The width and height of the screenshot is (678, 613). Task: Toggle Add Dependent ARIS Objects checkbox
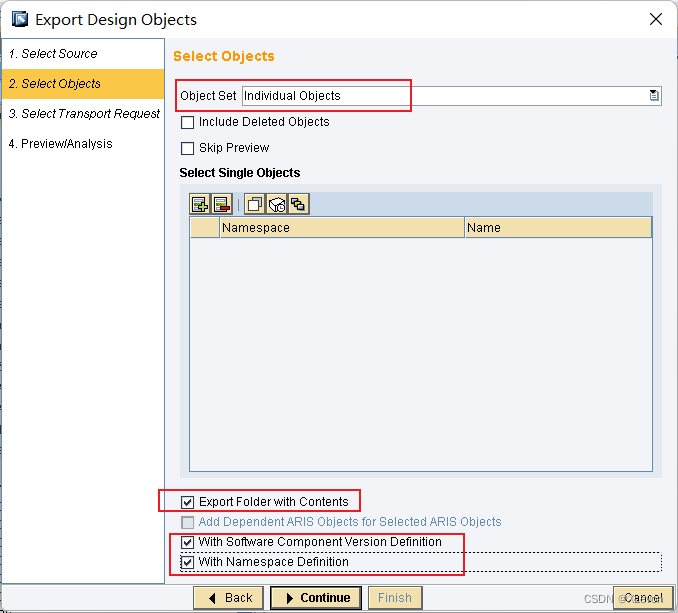click(187, 523)
